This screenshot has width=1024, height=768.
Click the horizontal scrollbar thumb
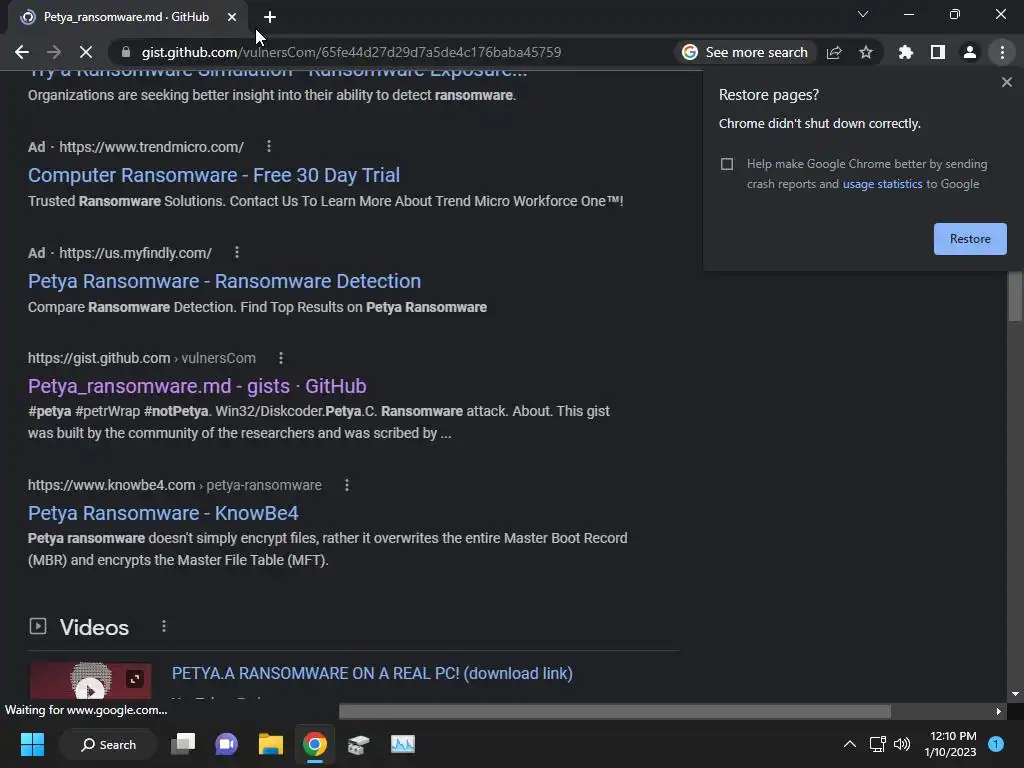615,711
